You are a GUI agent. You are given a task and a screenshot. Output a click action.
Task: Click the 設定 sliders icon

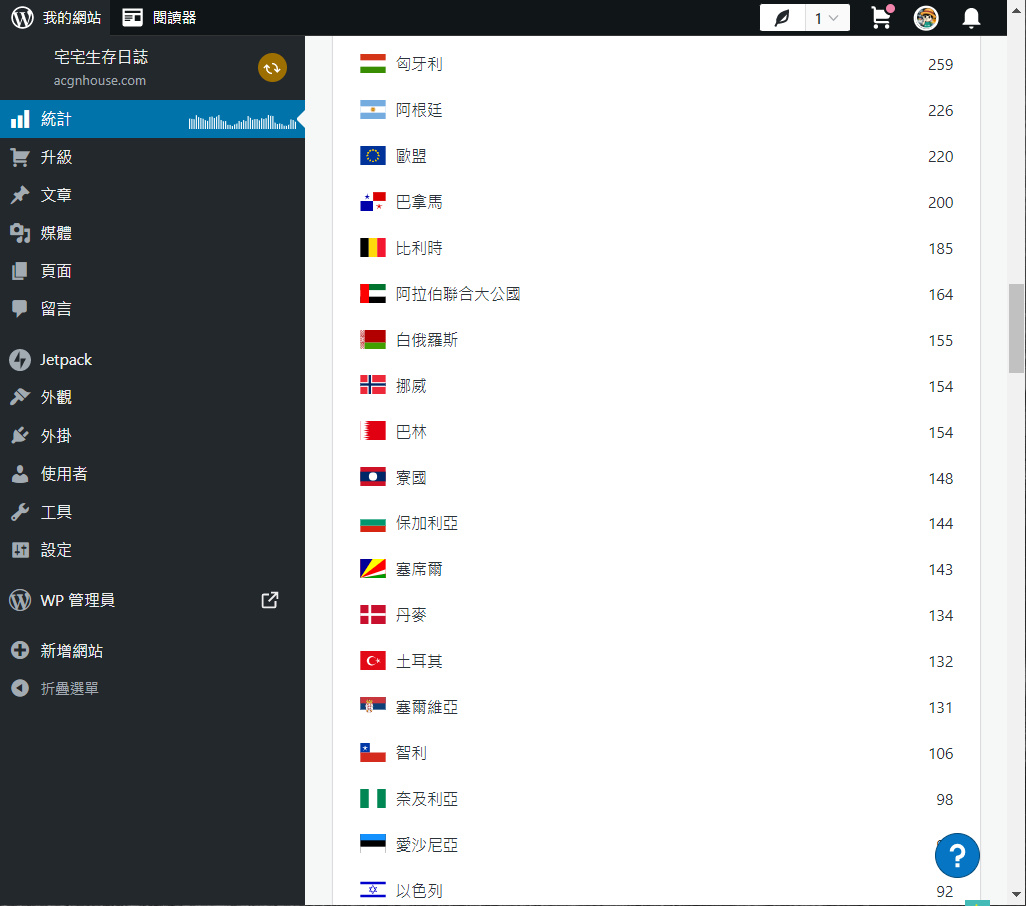[x=20, y=549]
